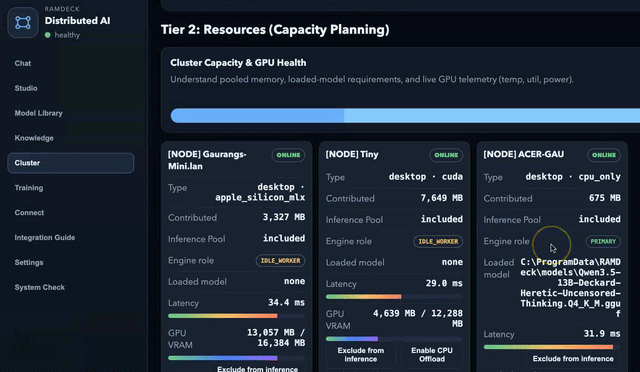640x372 pixels.
Task: Click Tiny node GPU VRAM bar
Action: point(394,339)
